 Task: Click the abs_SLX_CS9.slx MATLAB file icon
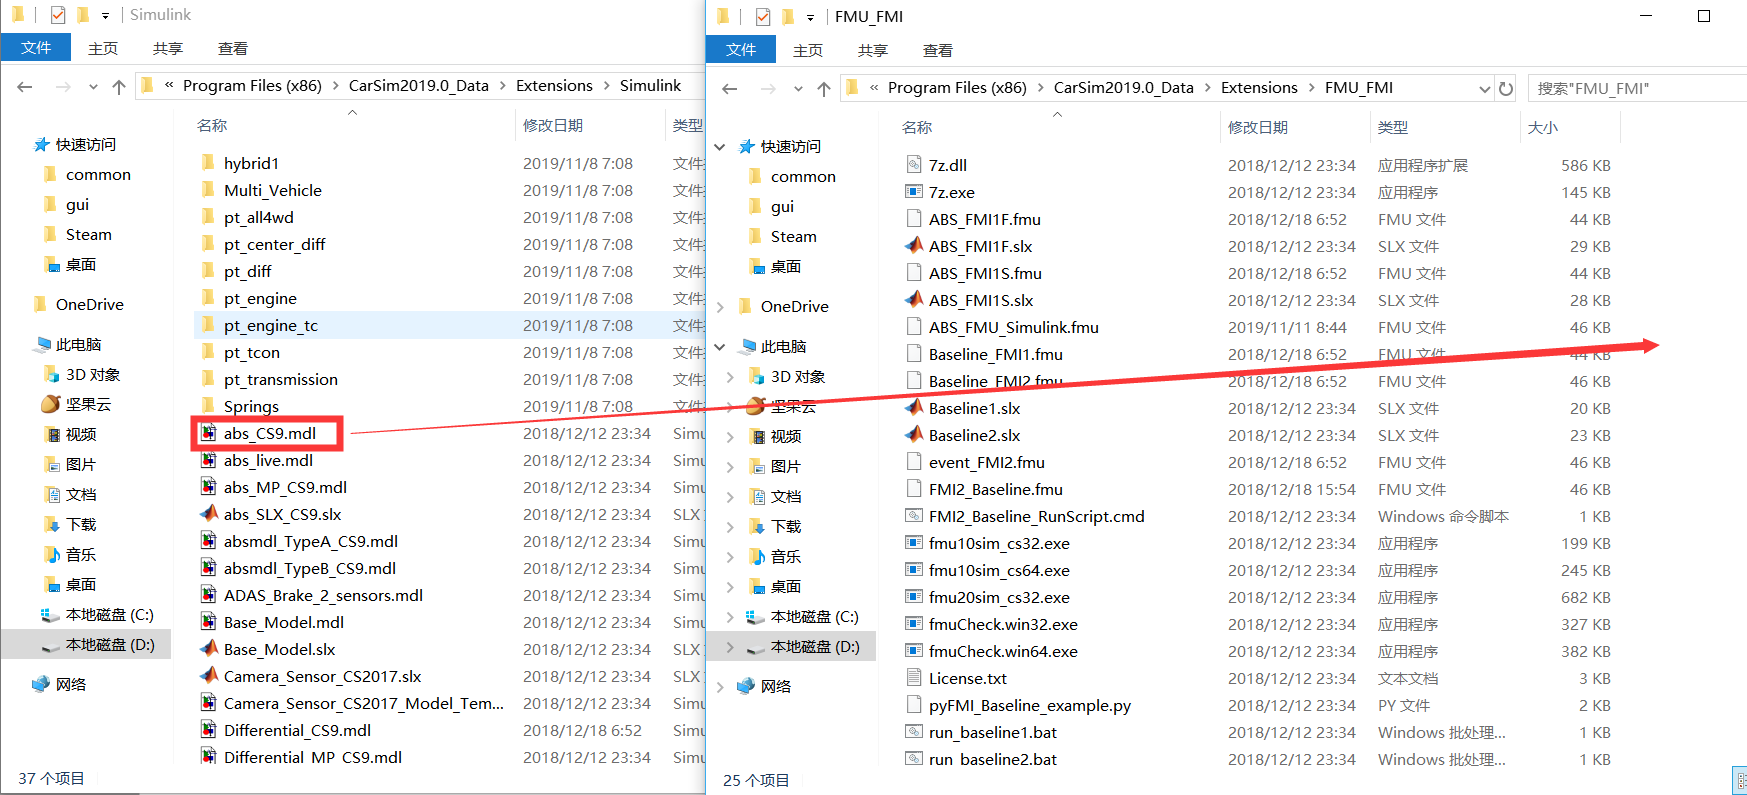pyautogui.click(x=209, y=514)
